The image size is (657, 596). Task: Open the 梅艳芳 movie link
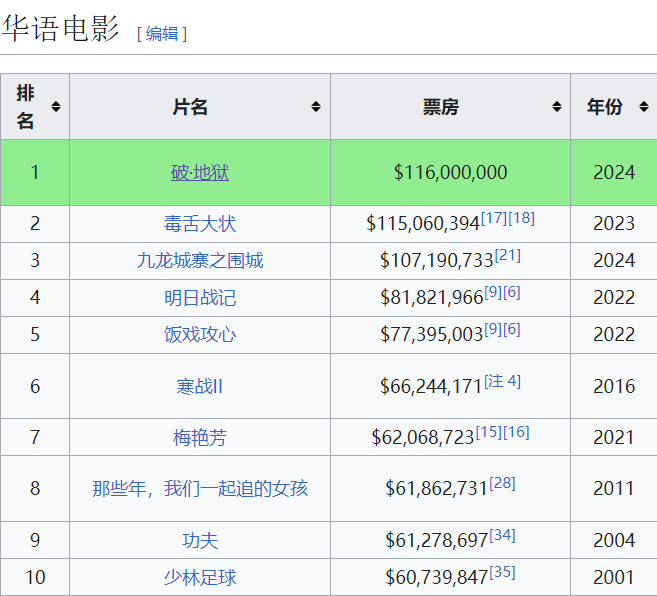pos(200,438)
